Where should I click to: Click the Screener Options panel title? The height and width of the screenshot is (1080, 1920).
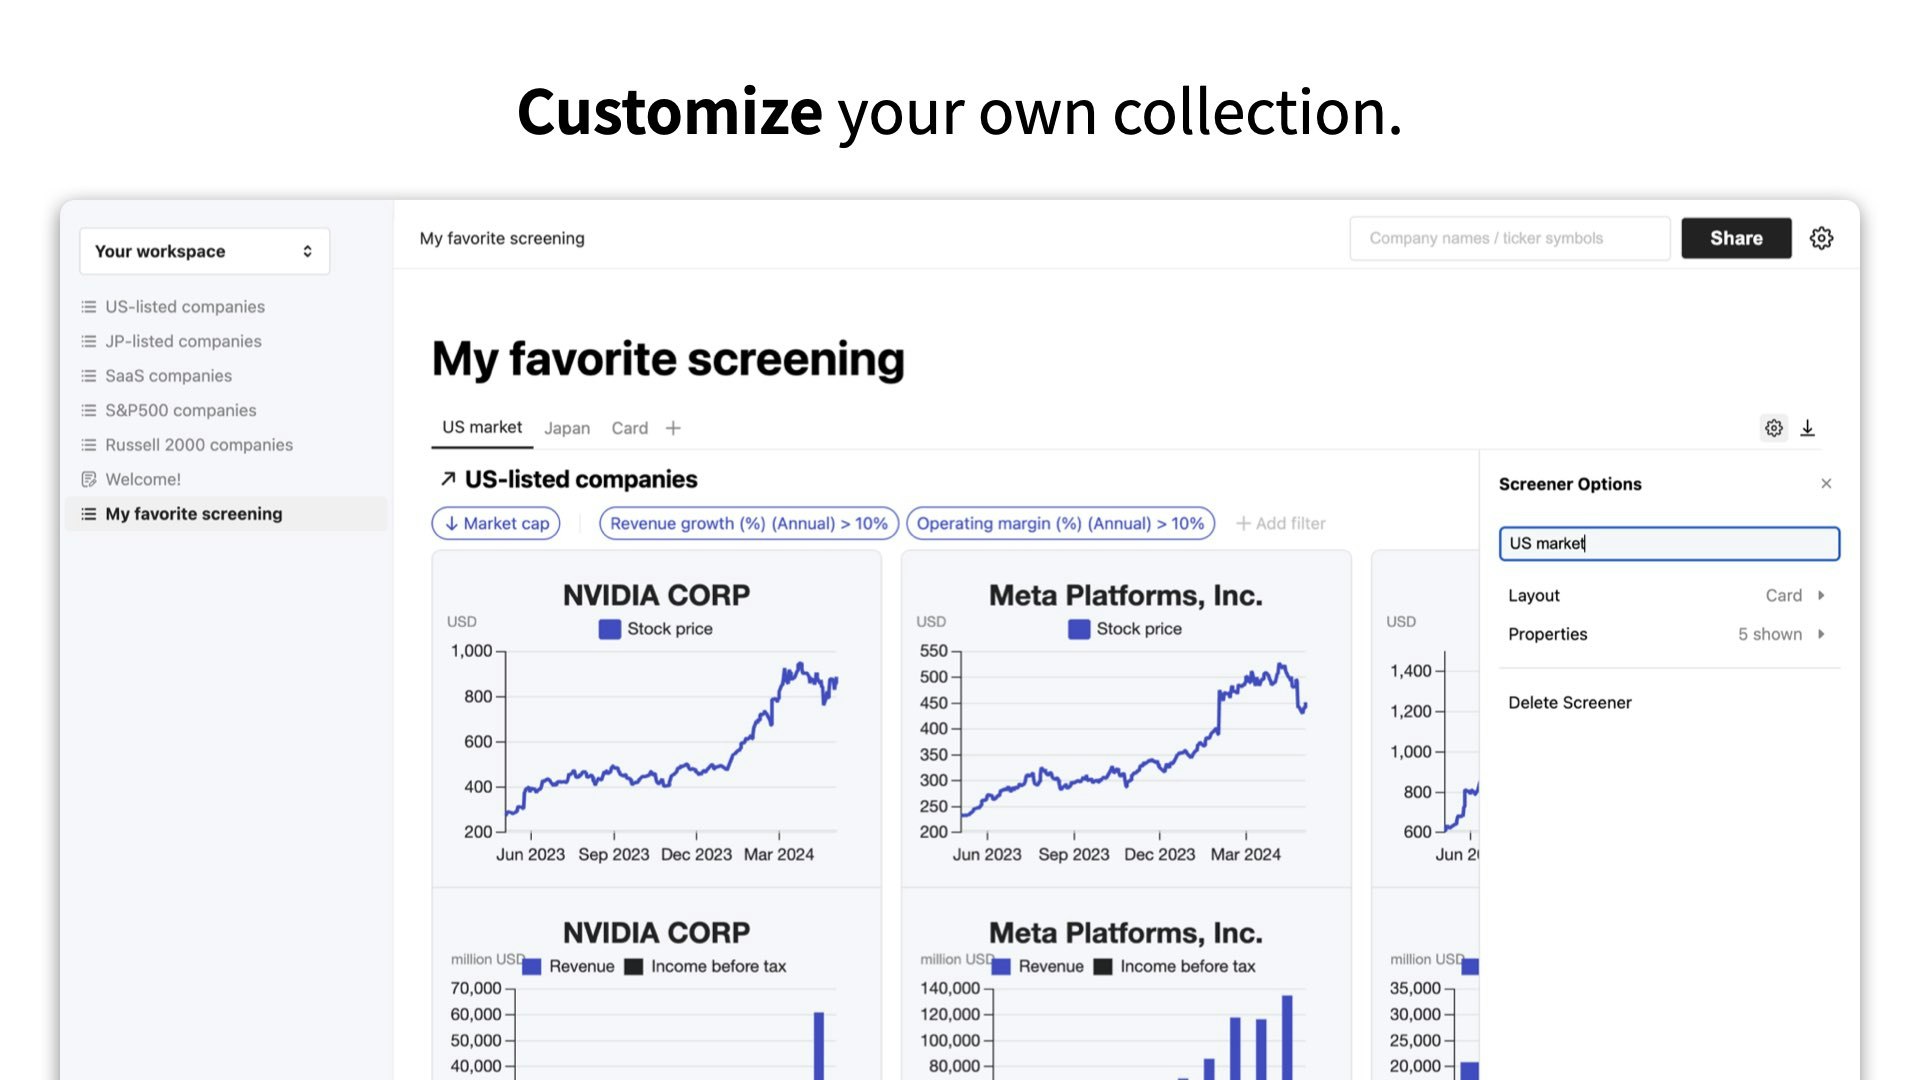(1570, 484)
